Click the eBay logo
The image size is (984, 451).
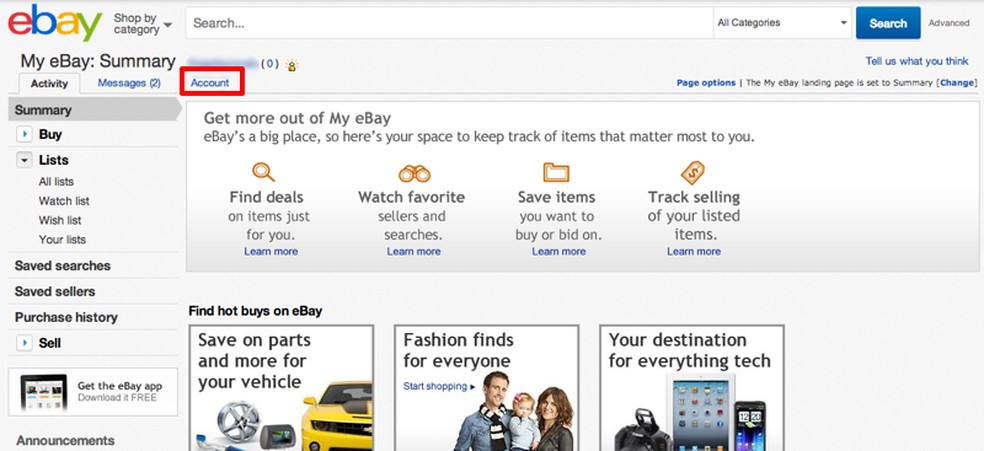54,22
